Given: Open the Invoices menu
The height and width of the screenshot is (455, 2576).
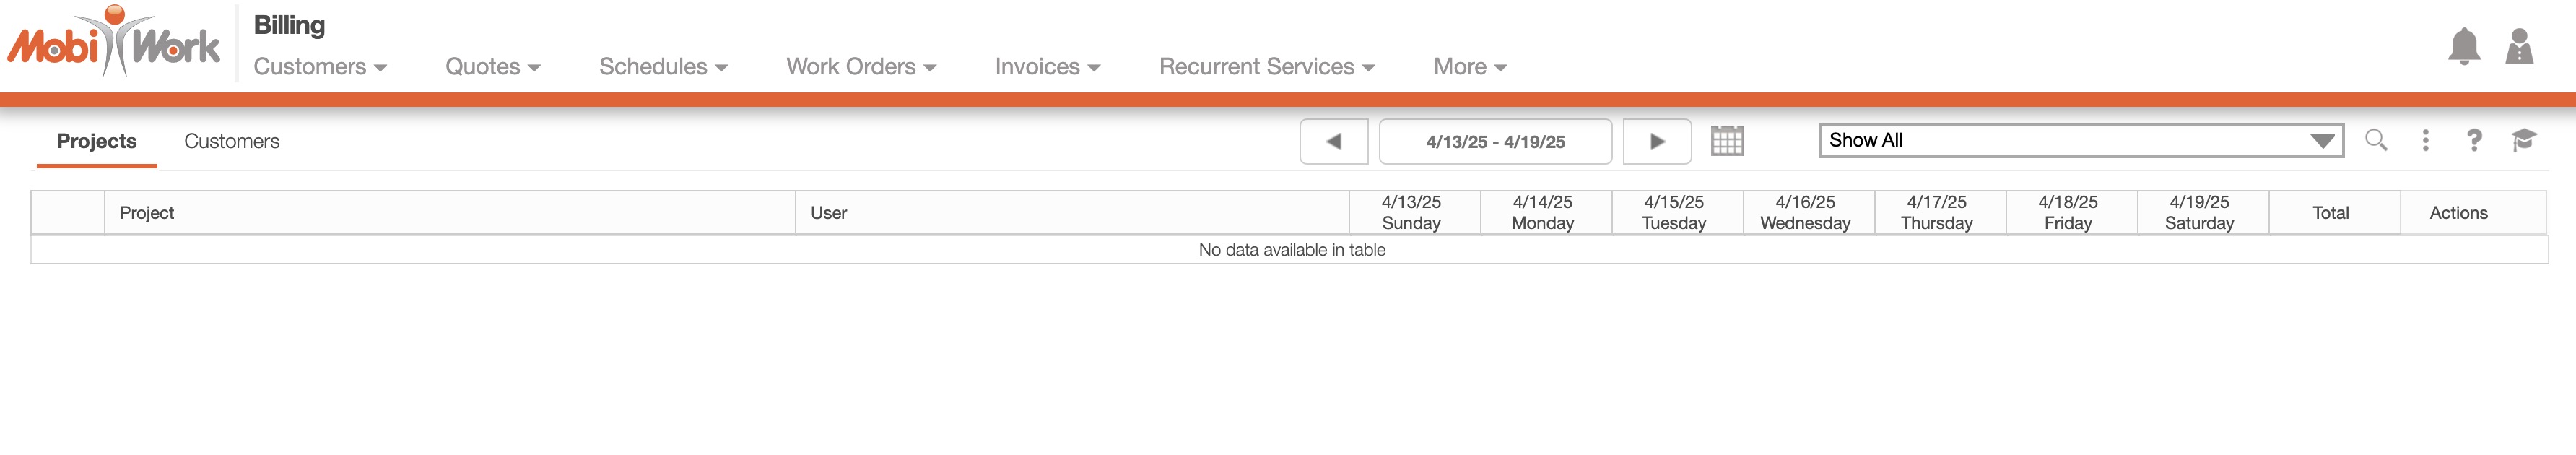Looking at the screenshot, I should [x=1047, y=67].
